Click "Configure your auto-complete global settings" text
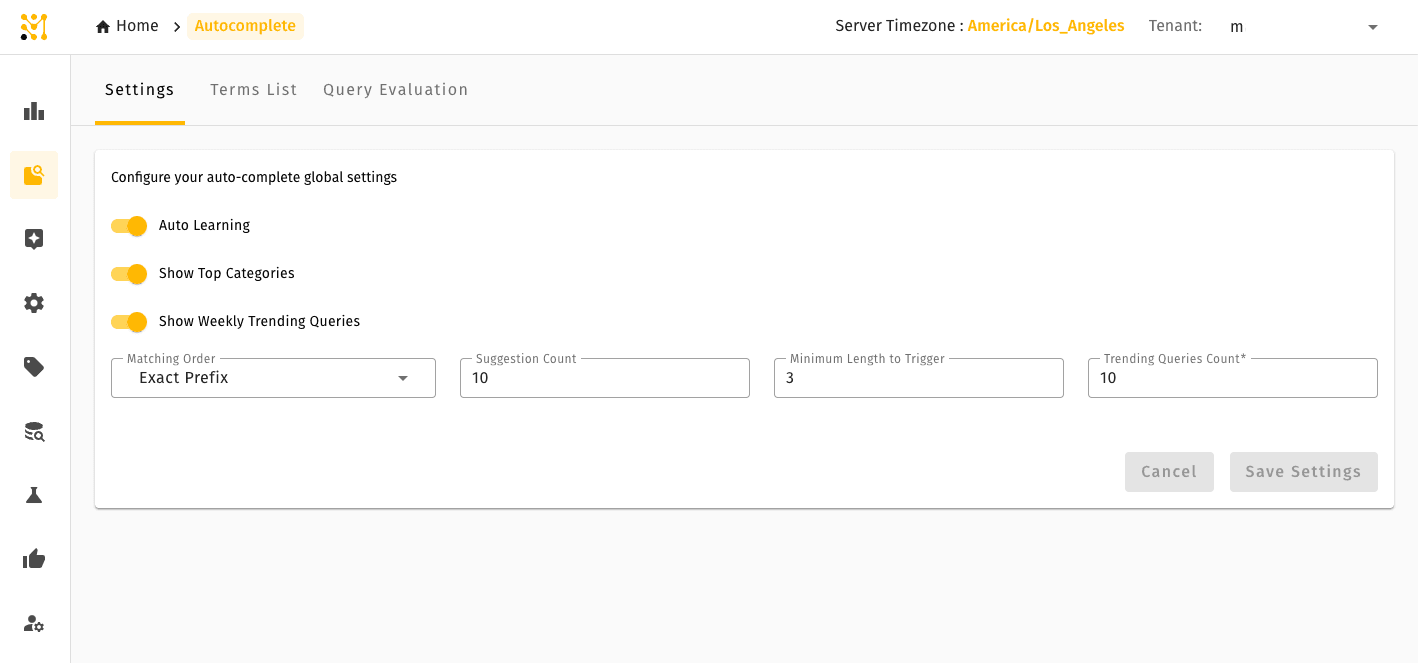This screenshot has width=1418, height=663. point(254,177)
